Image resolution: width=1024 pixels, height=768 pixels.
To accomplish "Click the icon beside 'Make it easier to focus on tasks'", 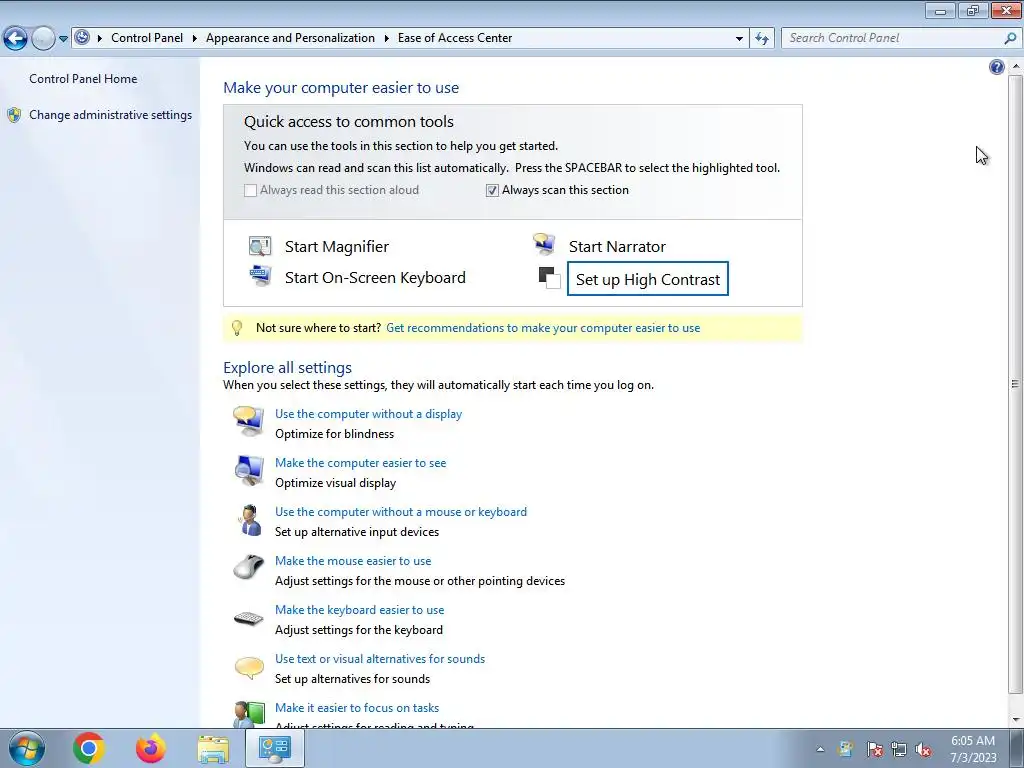I will 249,714.
